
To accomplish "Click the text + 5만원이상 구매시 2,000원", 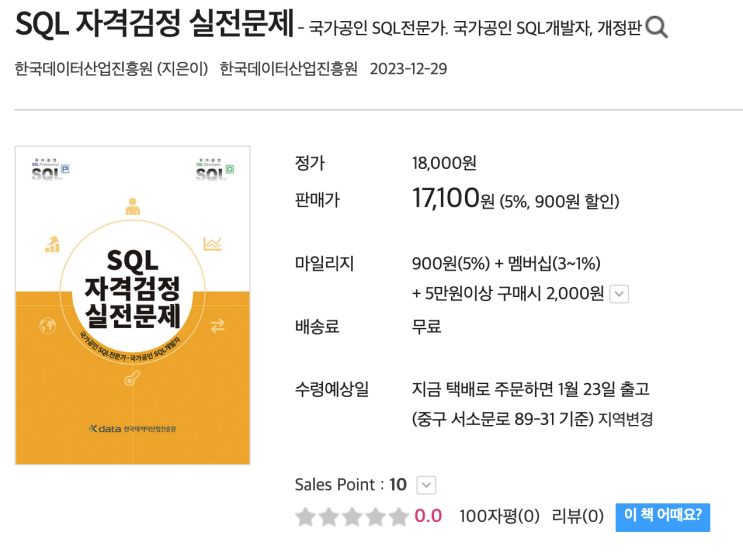I will [508, 294].
